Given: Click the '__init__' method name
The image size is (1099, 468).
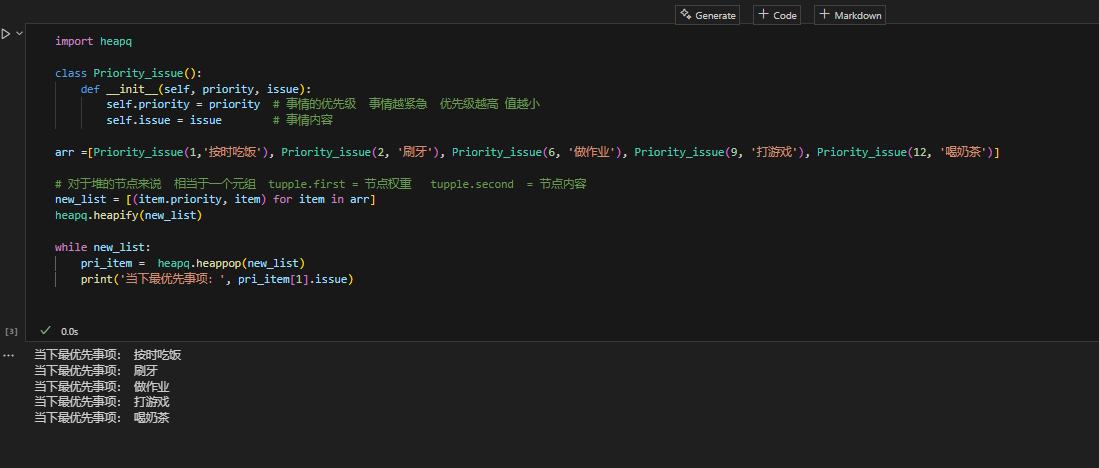Looking at the screenshot, I should [x=132, y=89].
